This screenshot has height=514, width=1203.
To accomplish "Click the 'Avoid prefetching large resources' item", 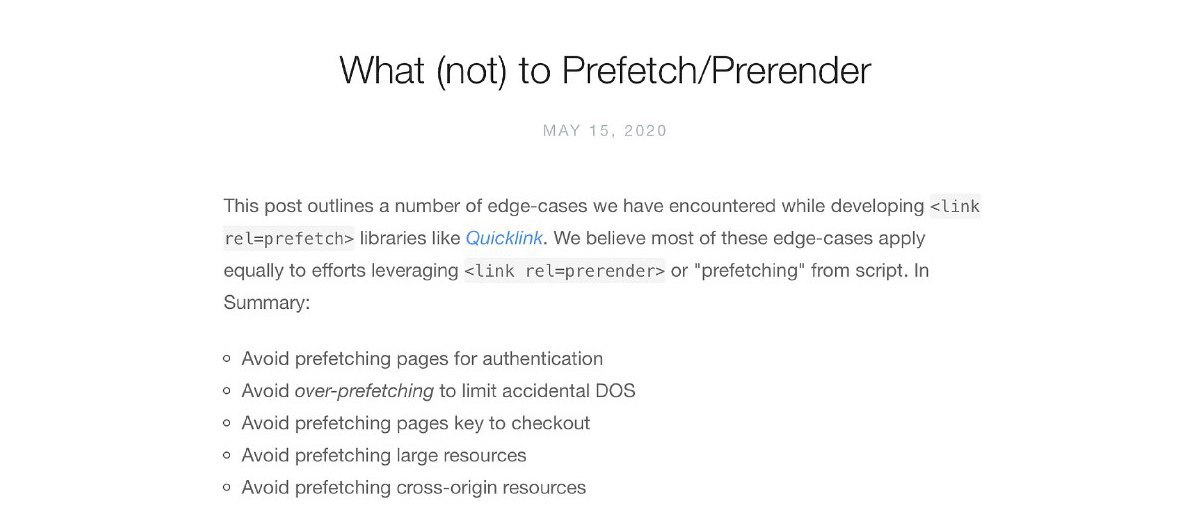I will (384, 455).
